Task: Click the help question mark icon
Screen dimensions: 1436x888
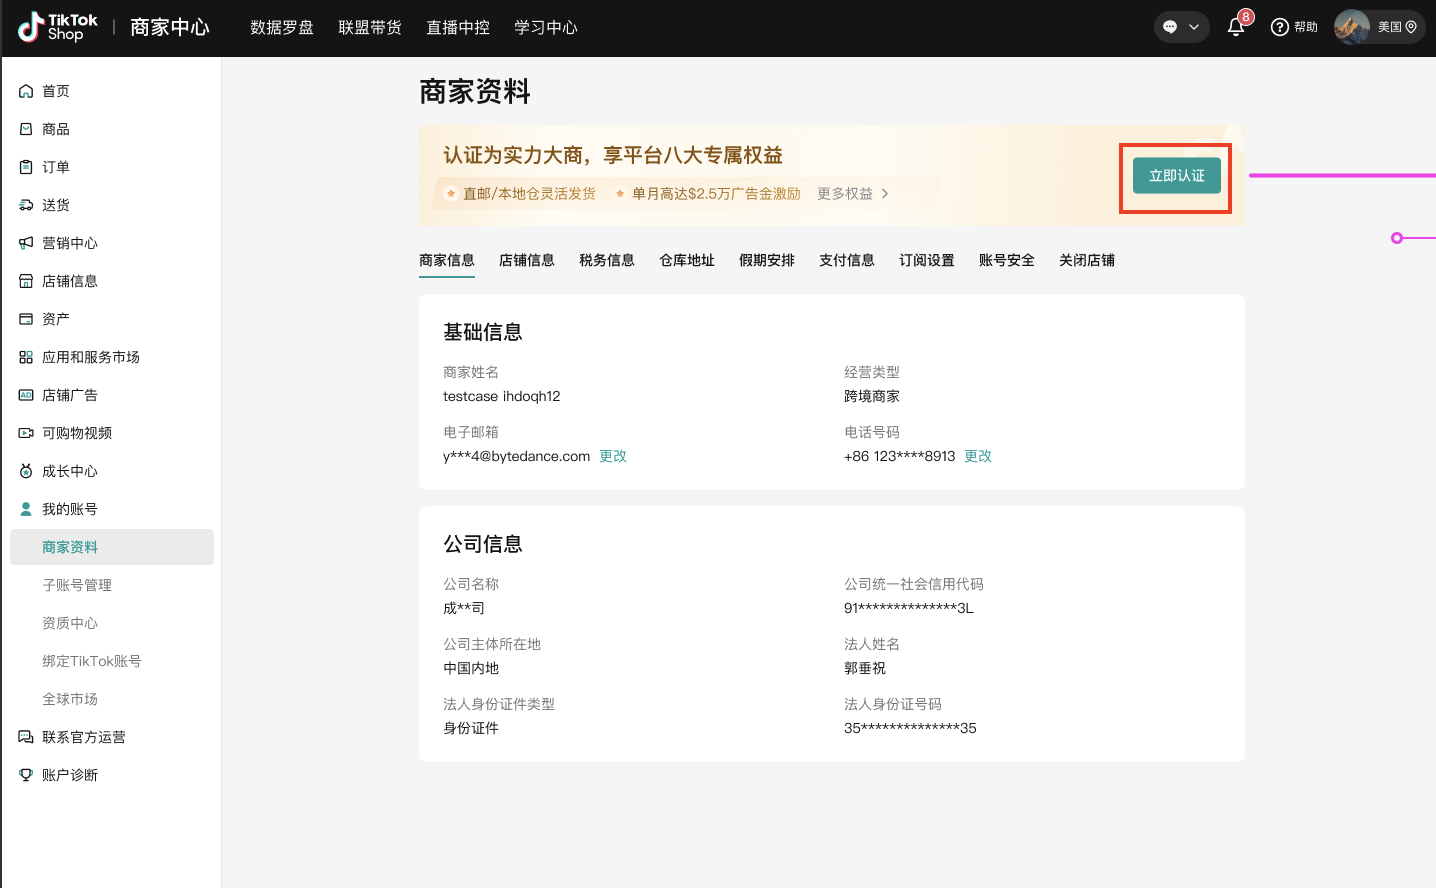Action: click(1279, 27)
